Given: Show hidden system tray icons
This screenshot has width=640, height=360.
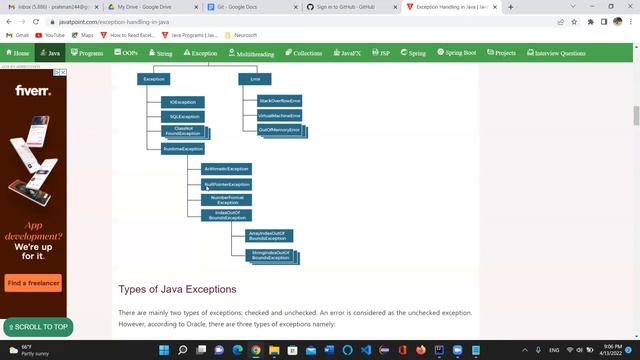Looking at the screenshot, I should coord(525,350).
